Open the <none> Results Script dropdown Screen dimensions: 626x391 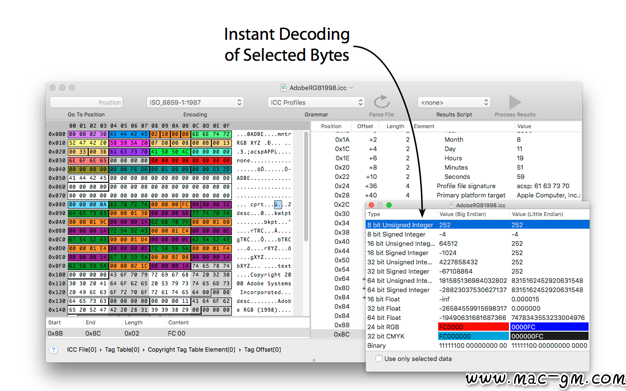(x=454, y=102)
